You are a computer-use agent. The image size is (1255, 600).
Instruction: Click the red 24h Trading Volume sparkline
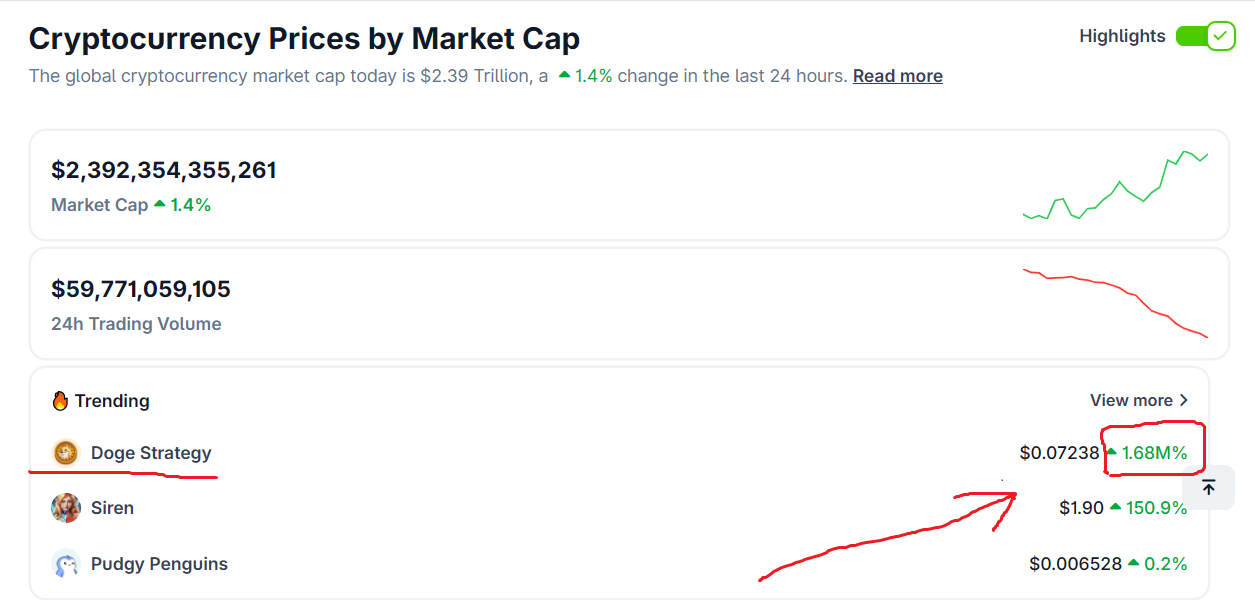pos(1115,300)
